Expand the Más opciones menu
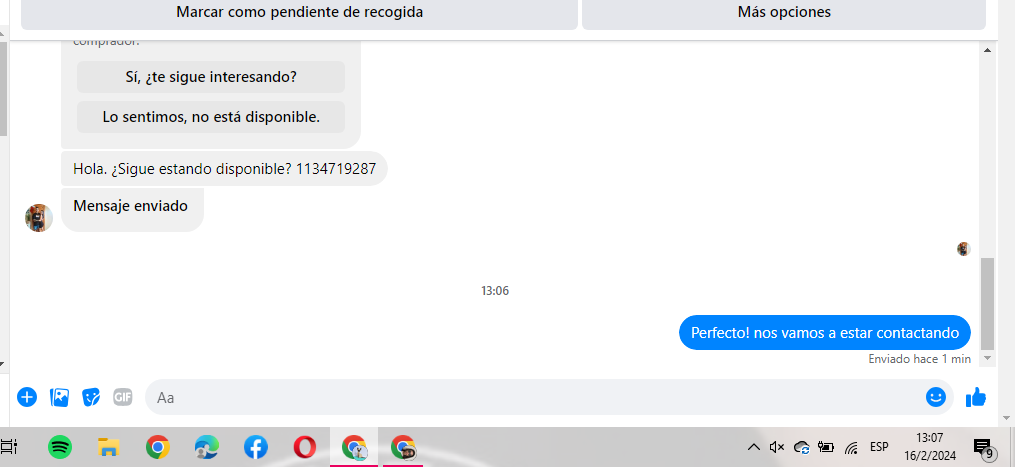 pos(784,13)
